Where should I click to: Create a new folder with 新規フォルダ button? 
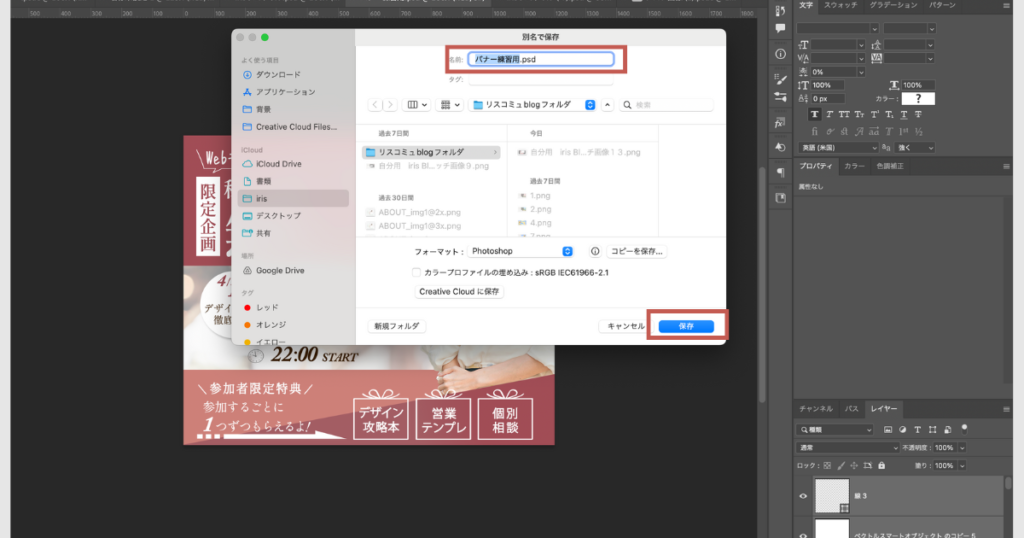(396, 326)
